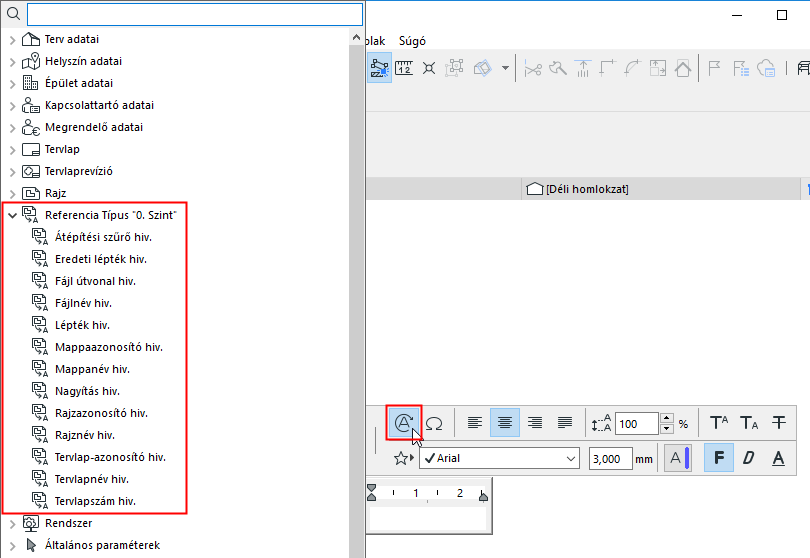
Task: Click the right tab stop marker on ruler
Action: click(x=483, y=497)
